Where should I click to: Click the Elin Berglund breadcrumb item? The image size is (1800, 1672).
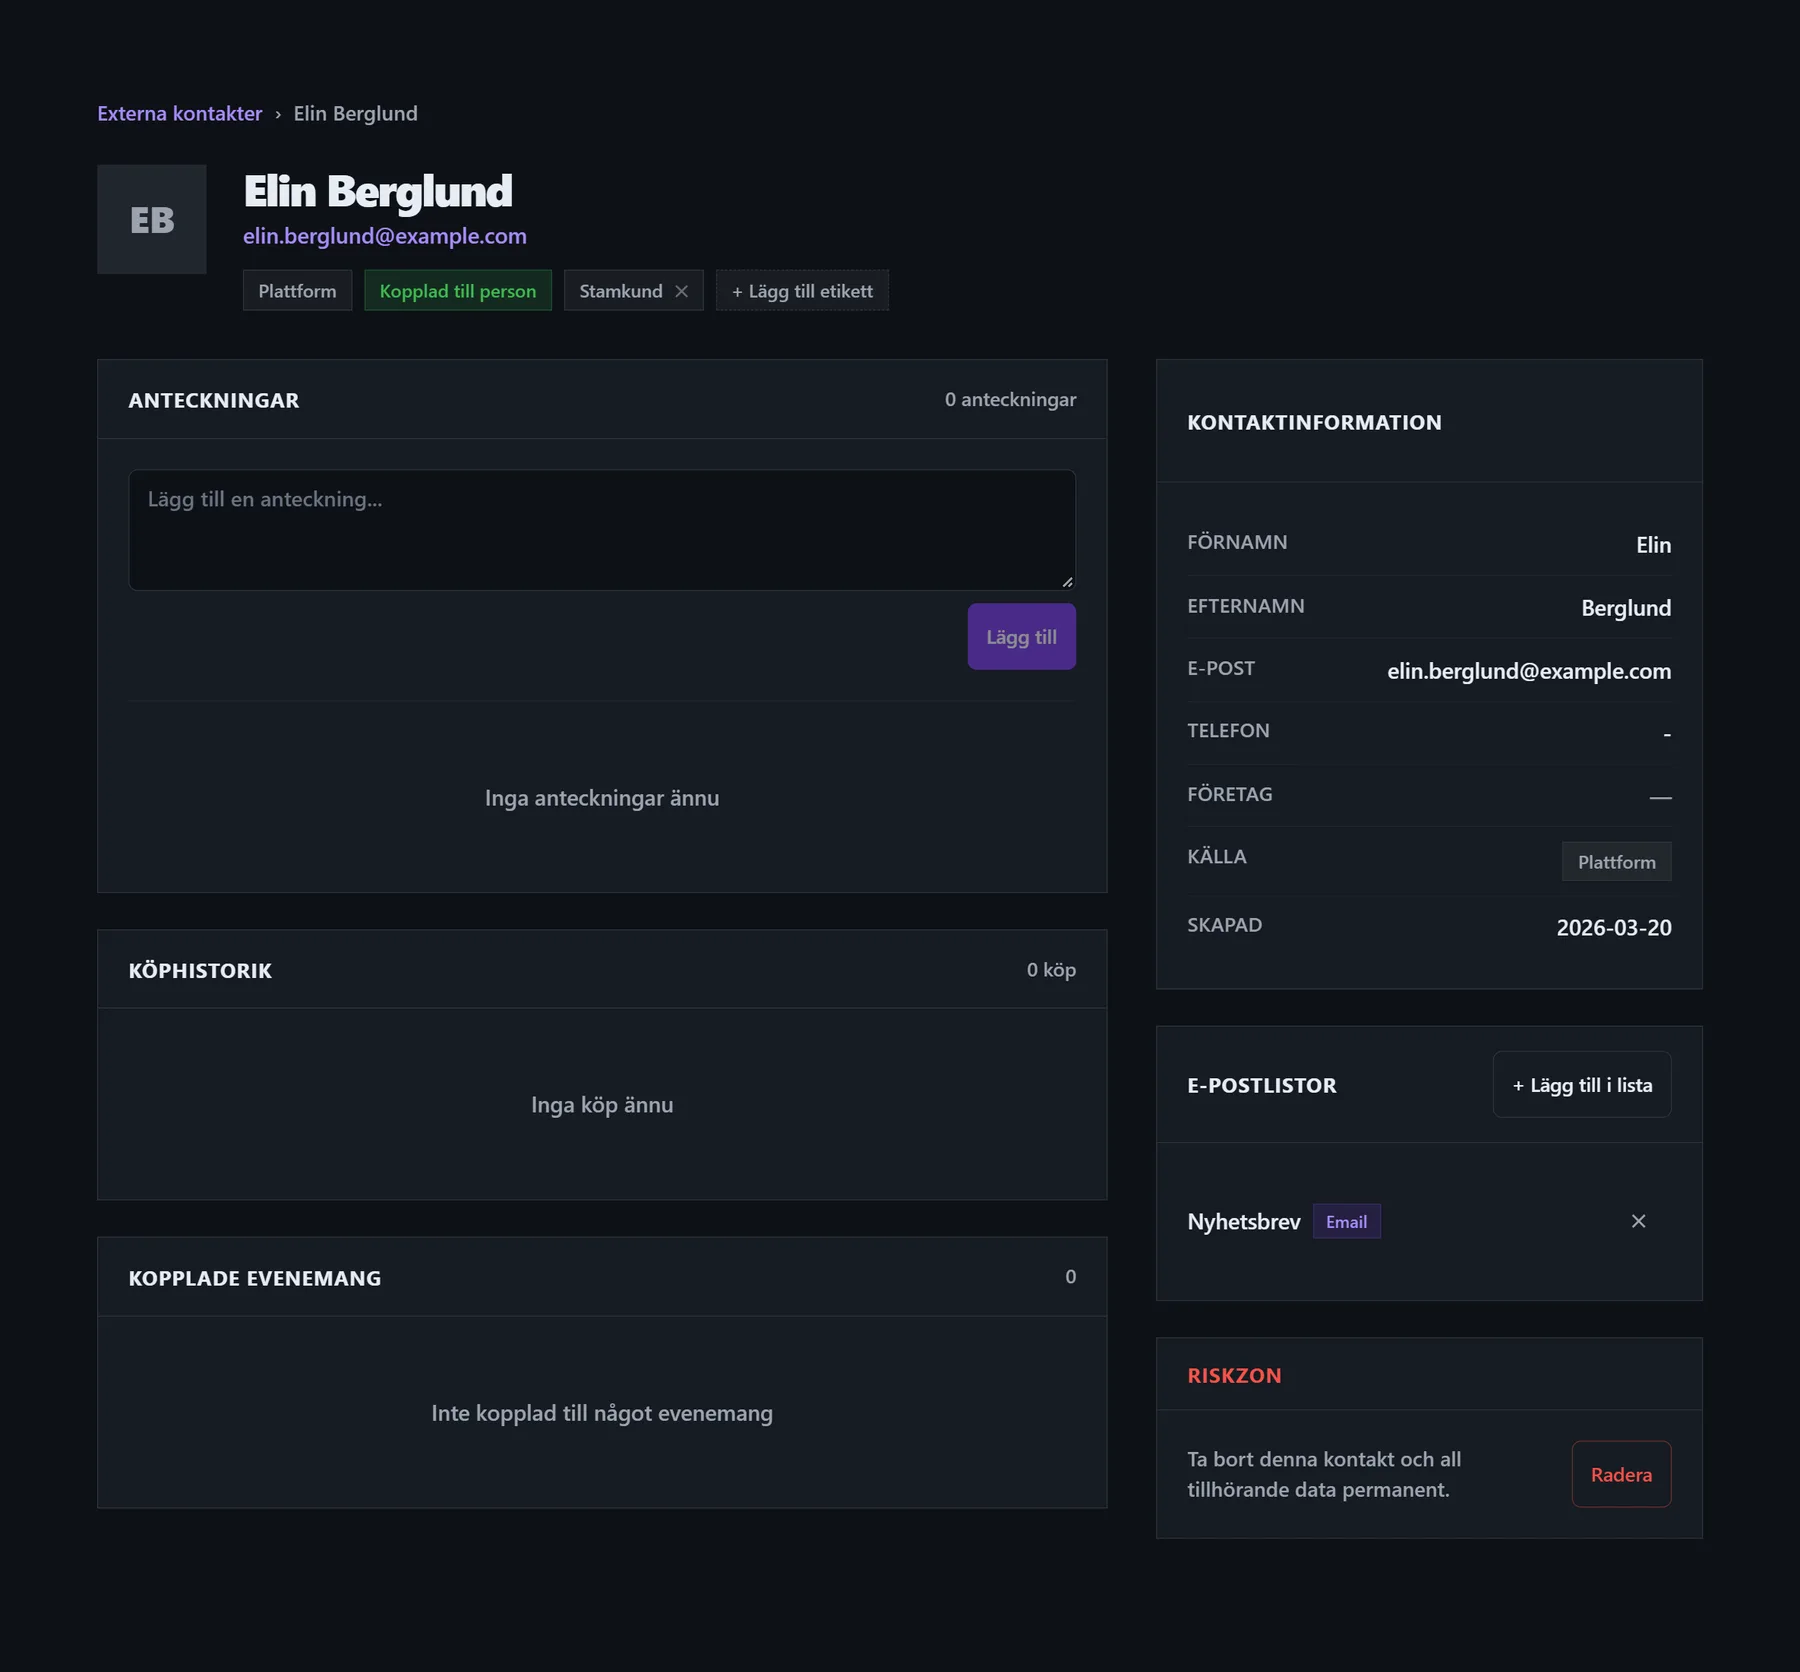(356, 113)
